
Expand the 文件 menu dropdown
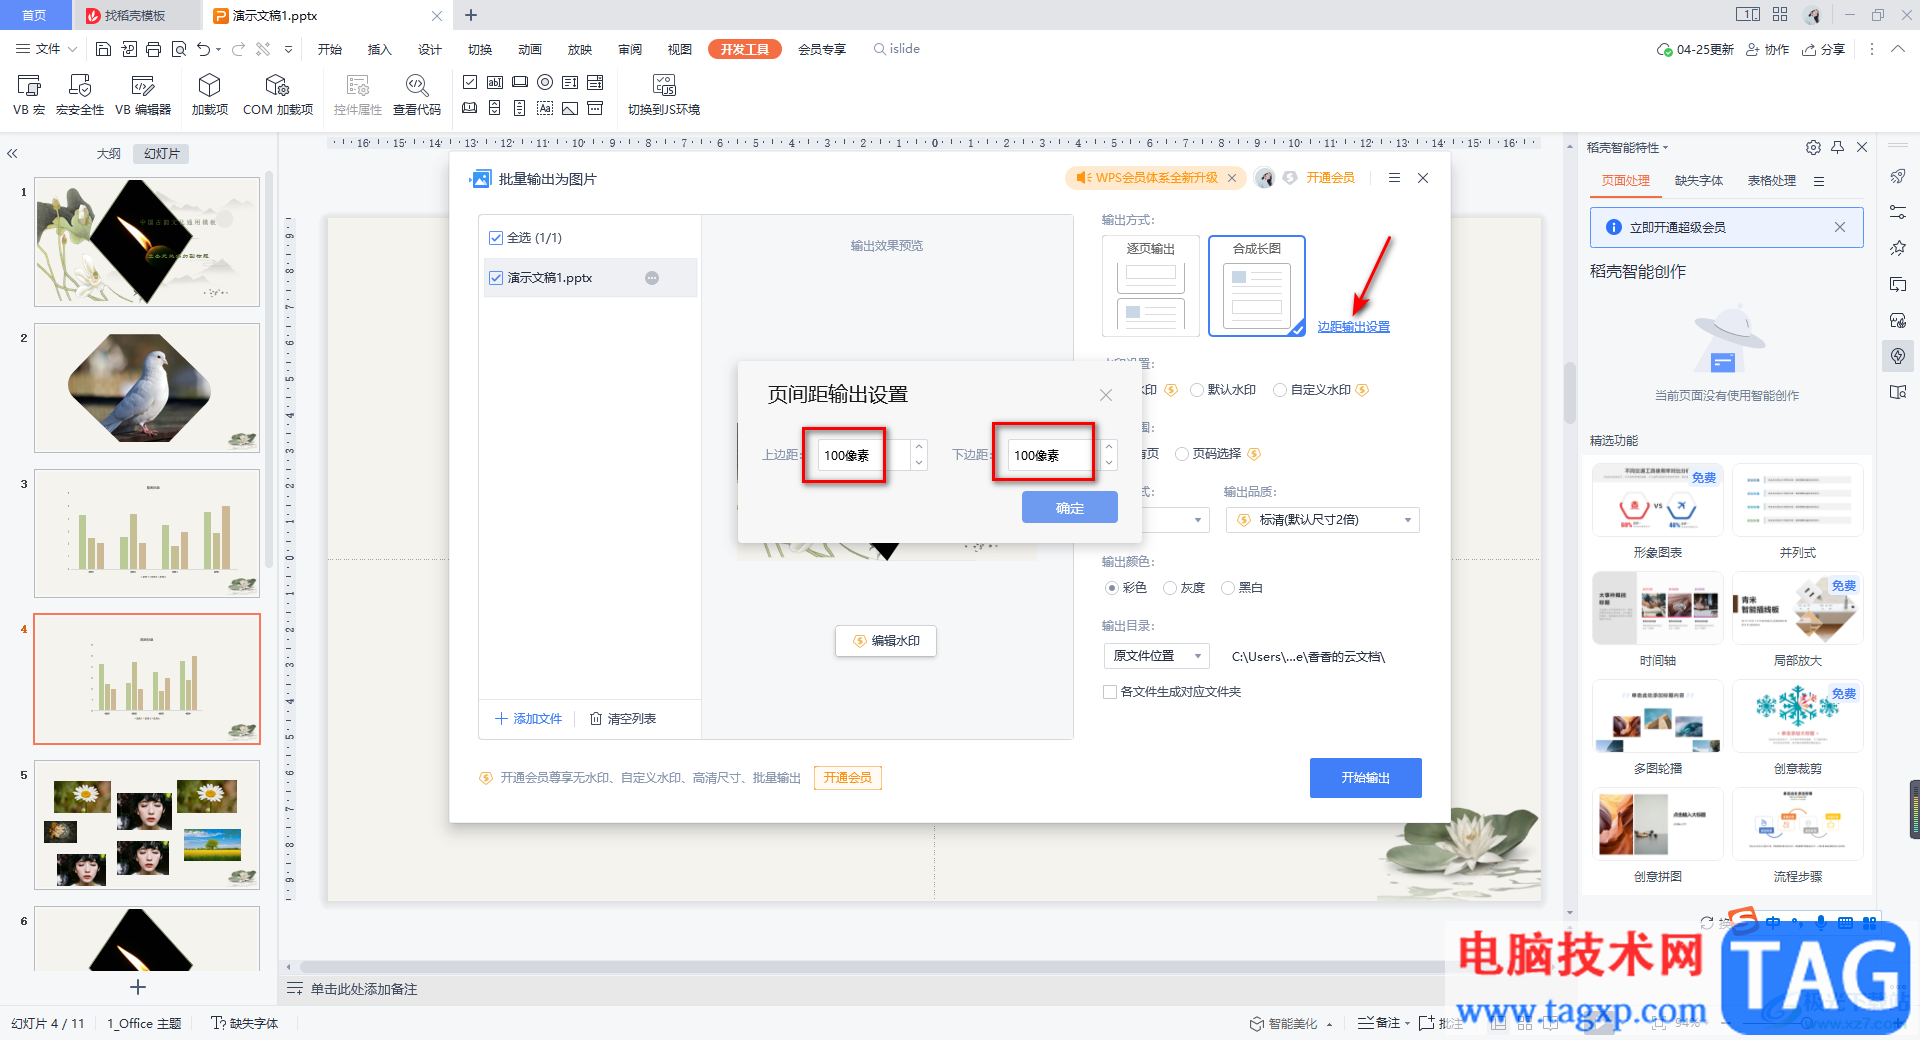(x=46, y=49)
